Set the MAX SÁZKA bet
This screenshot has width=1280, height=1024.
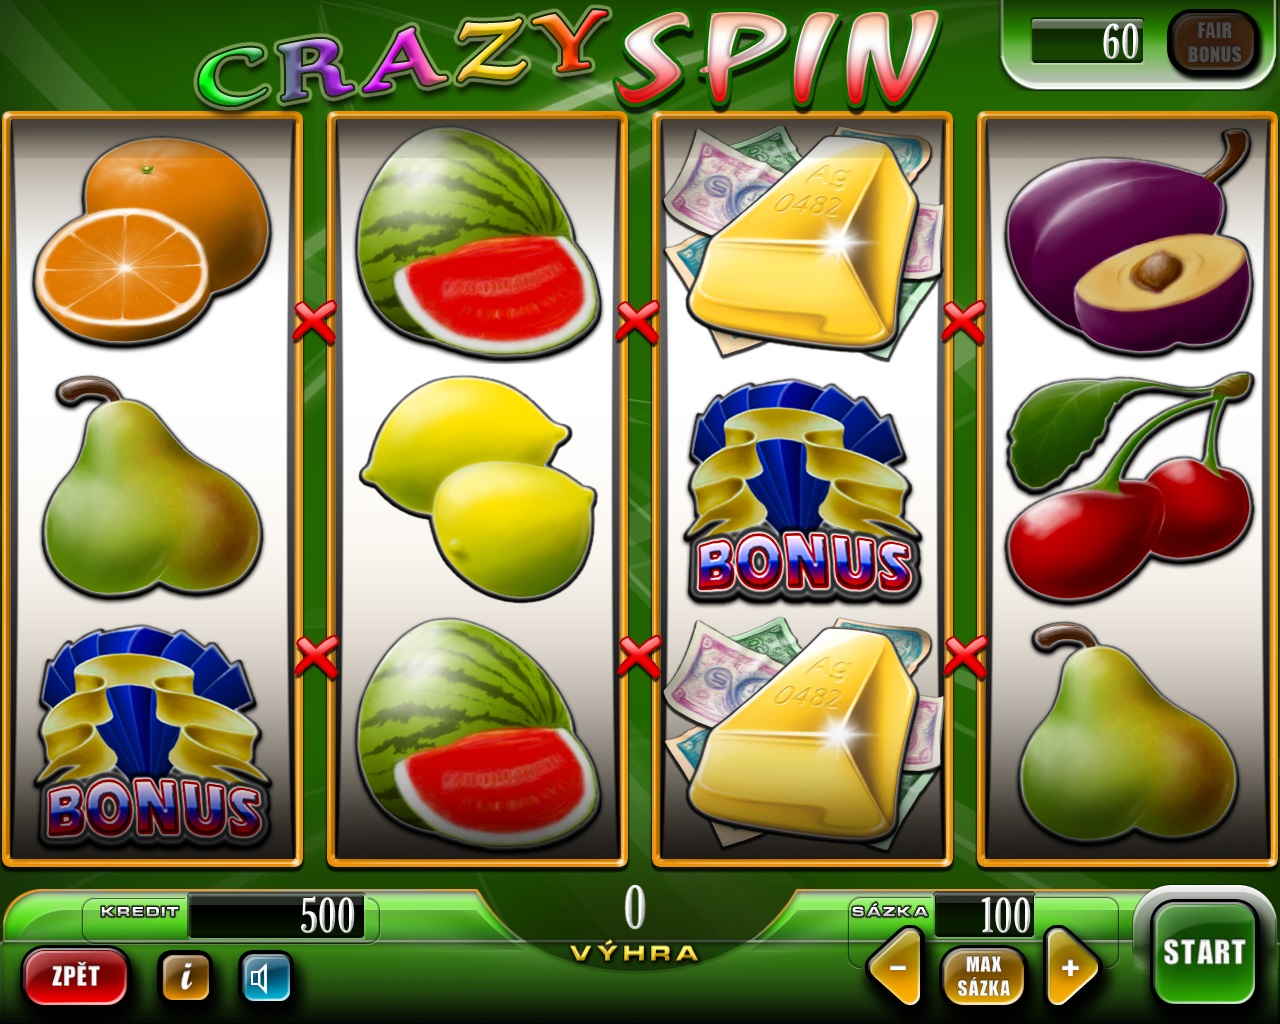pos(983,976)
